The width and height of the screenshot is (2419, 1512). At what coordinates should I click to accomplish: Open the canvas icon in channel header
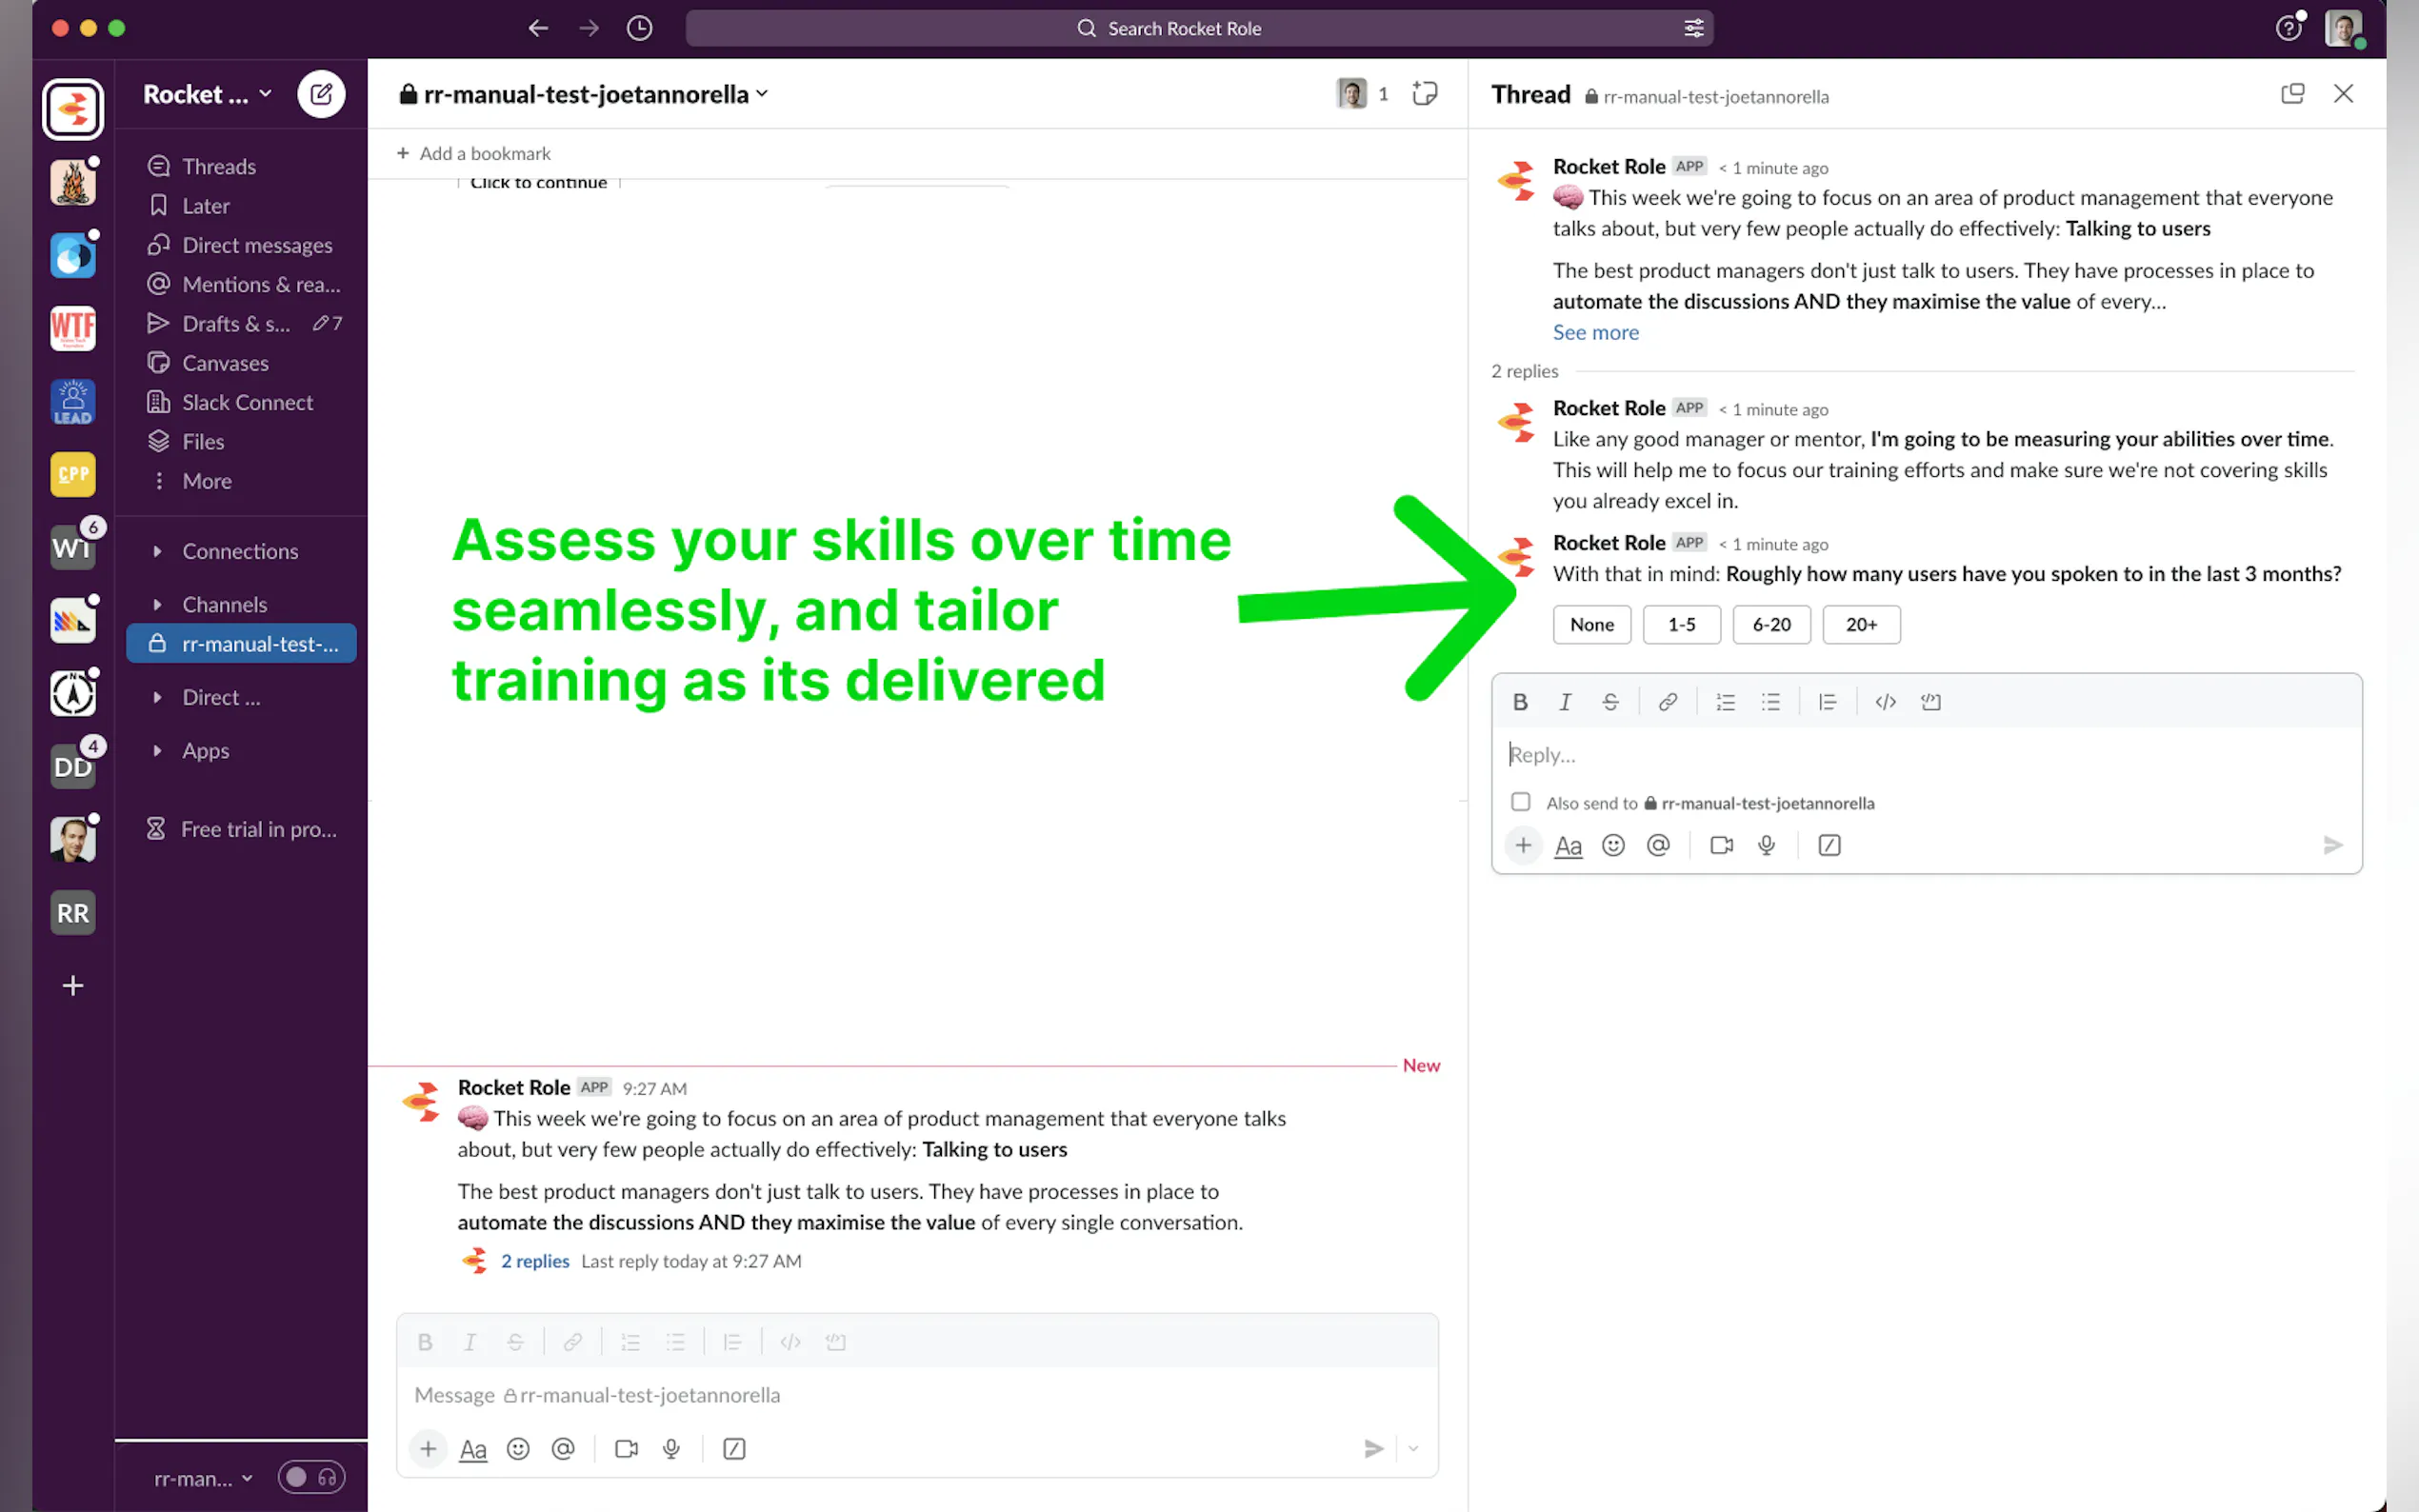(x=1424, y=94)
